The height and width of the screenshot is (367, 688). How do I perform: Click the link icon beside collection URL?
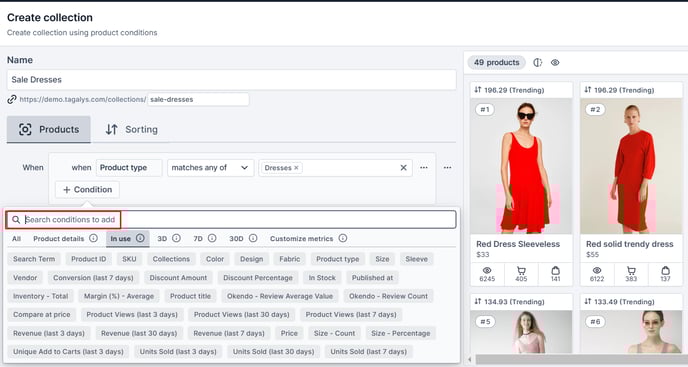click(12, 100)
